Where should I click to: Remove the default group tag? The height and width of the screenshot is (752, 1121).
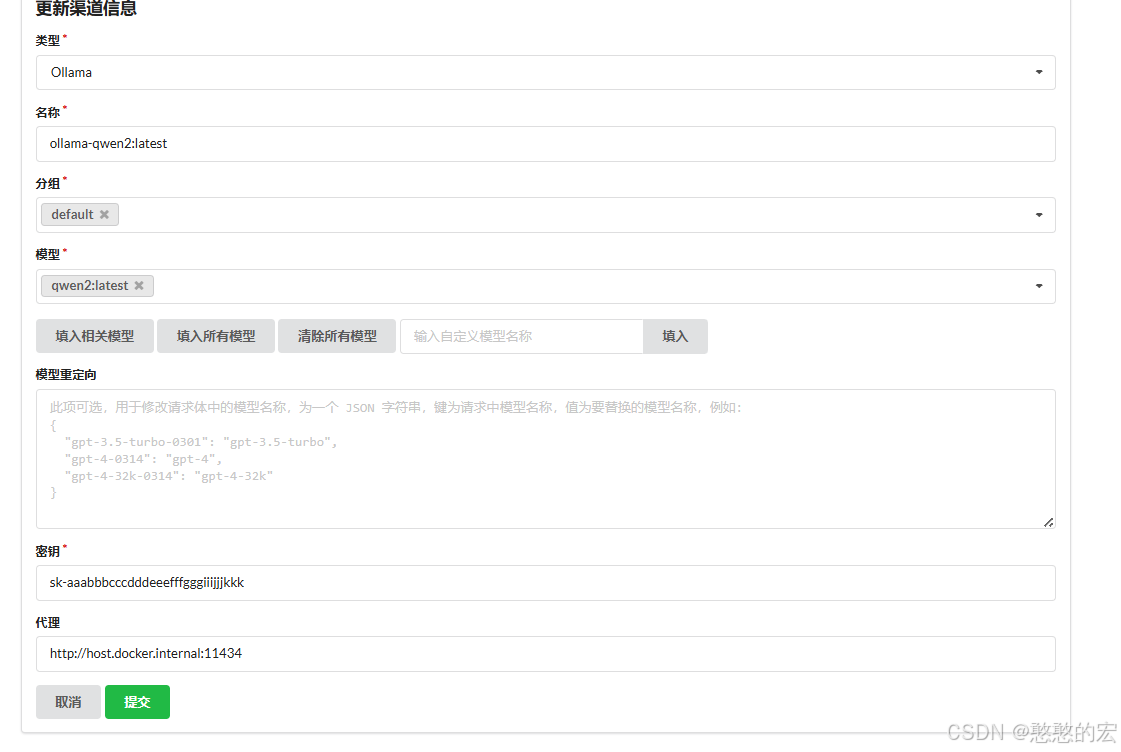[x=104, y=214]
